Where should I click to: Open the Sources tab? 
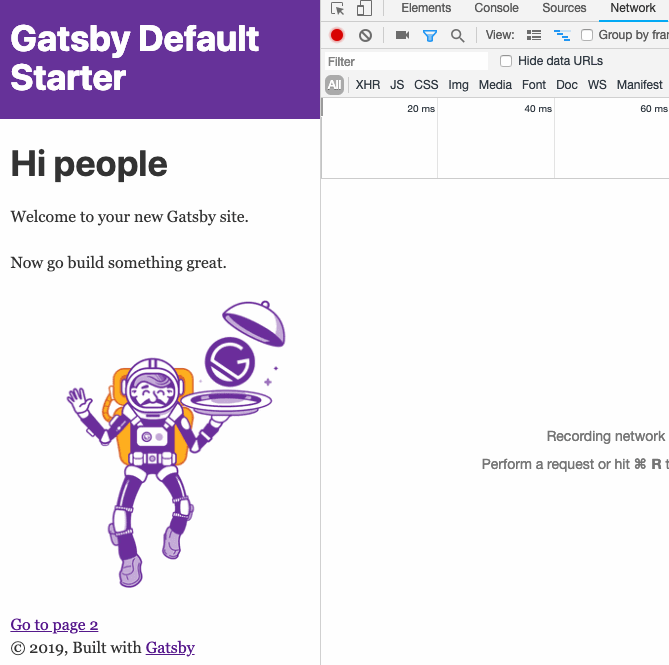564,8
